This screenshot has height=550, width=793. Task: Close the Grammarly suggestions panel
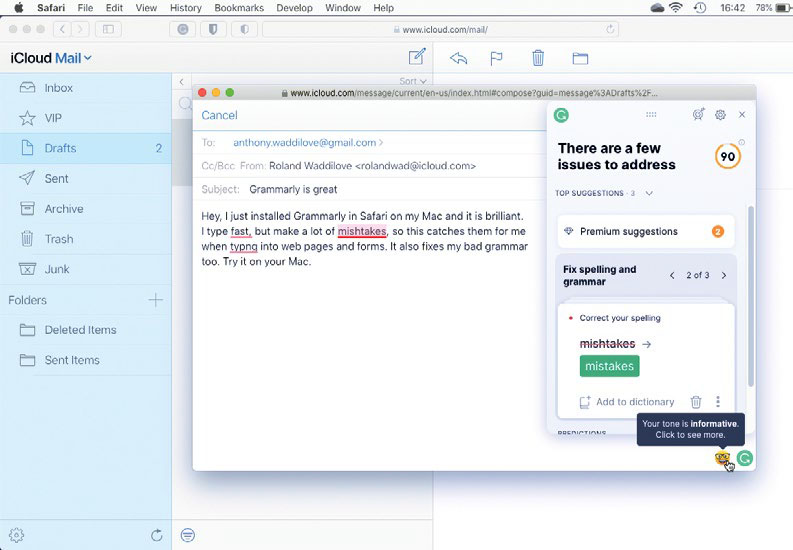(742, 115)
